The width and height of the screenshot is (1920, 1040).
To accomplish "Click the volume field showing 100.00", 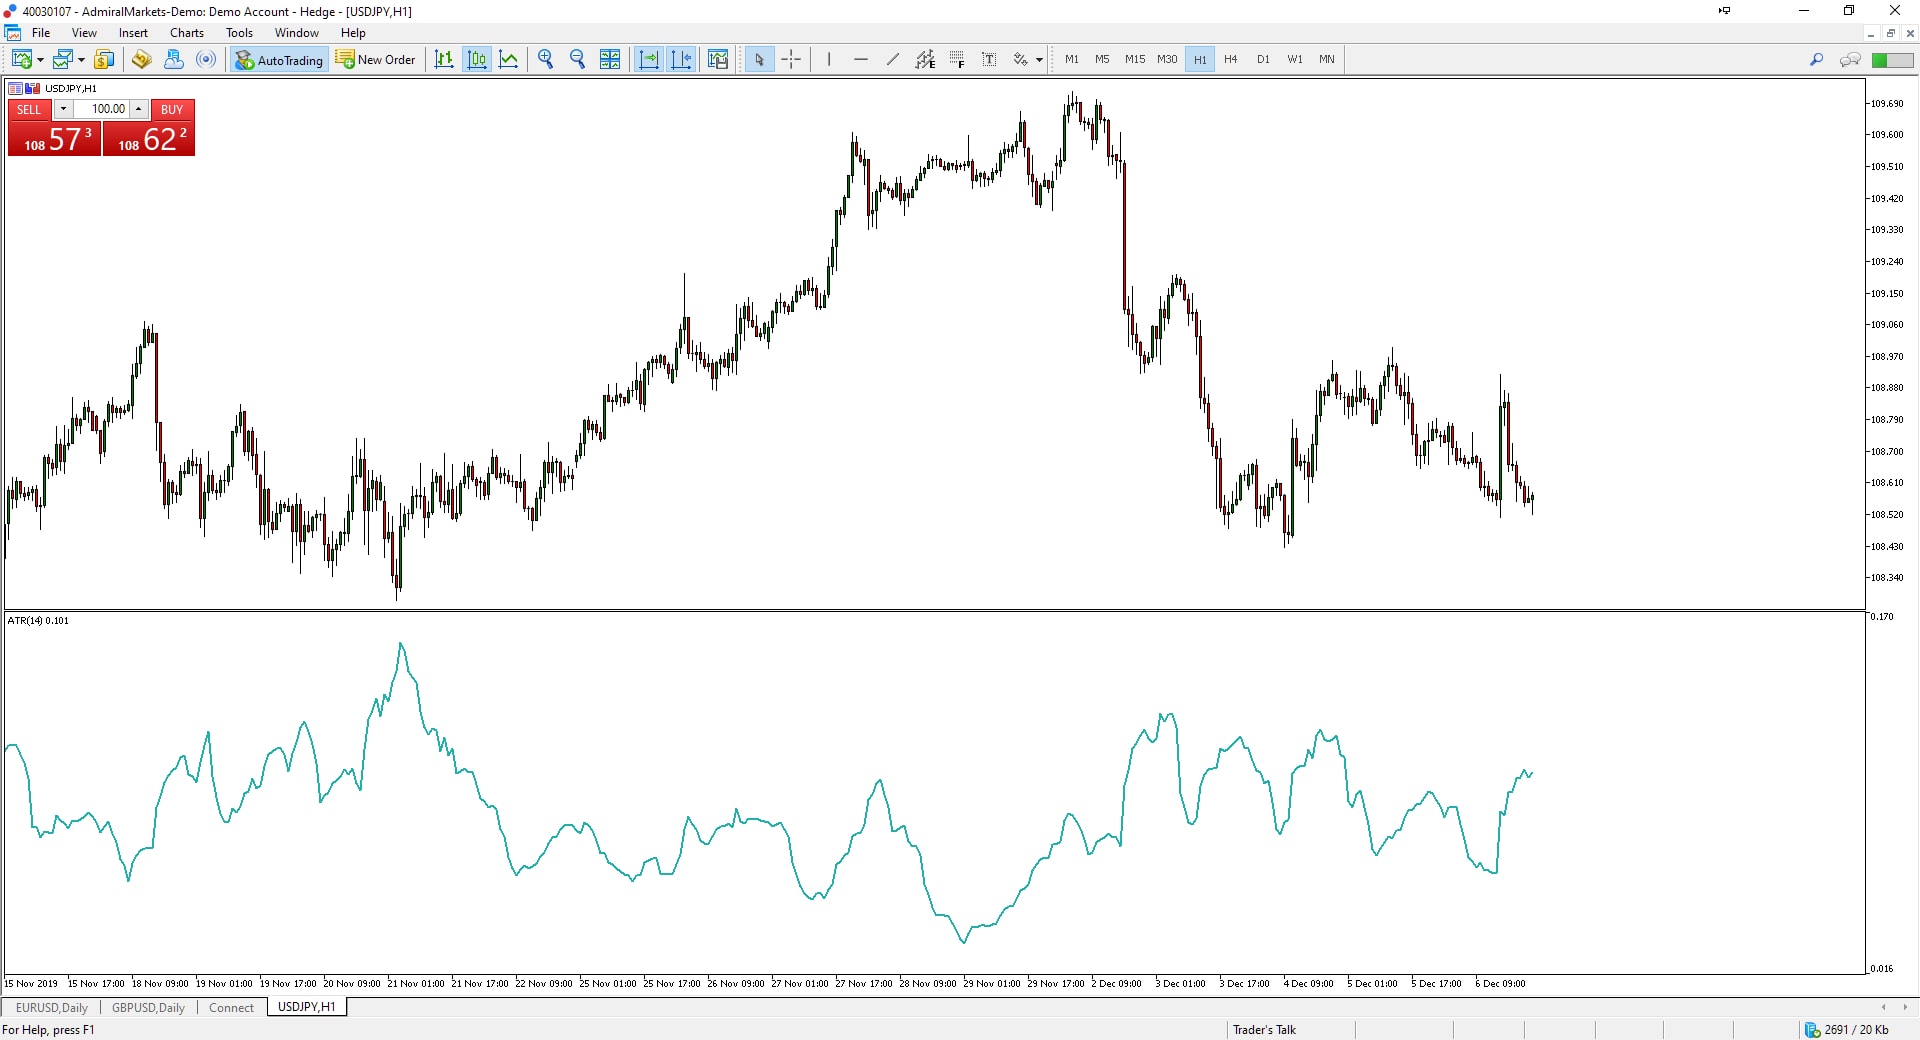I will point(101,109).
